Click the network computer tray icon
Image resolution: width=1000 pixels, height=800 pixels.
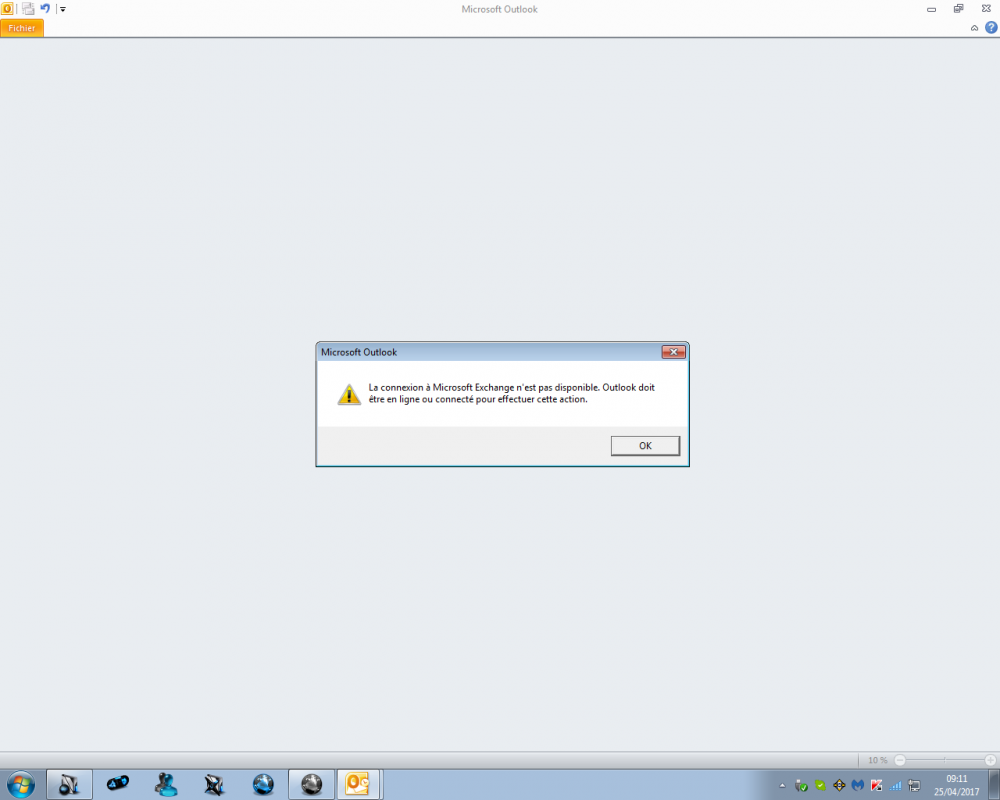[x=914, y=785]
